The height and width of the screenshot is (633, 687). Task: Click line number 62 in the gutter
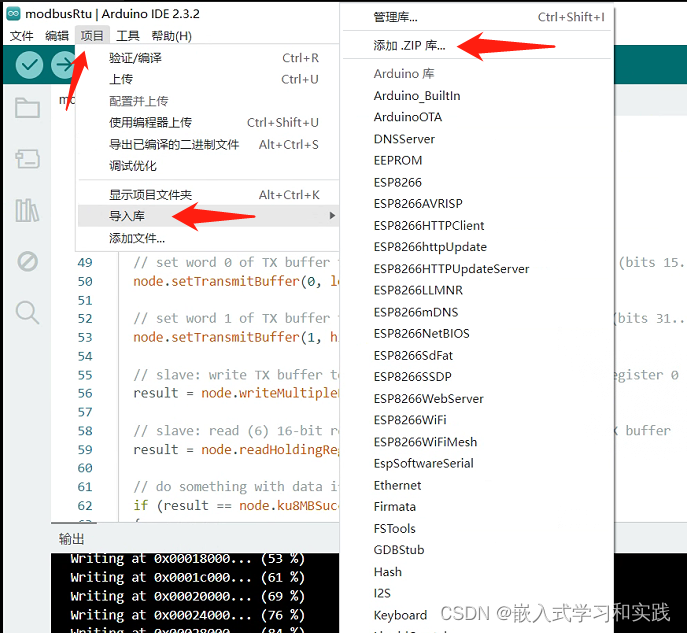85,506
